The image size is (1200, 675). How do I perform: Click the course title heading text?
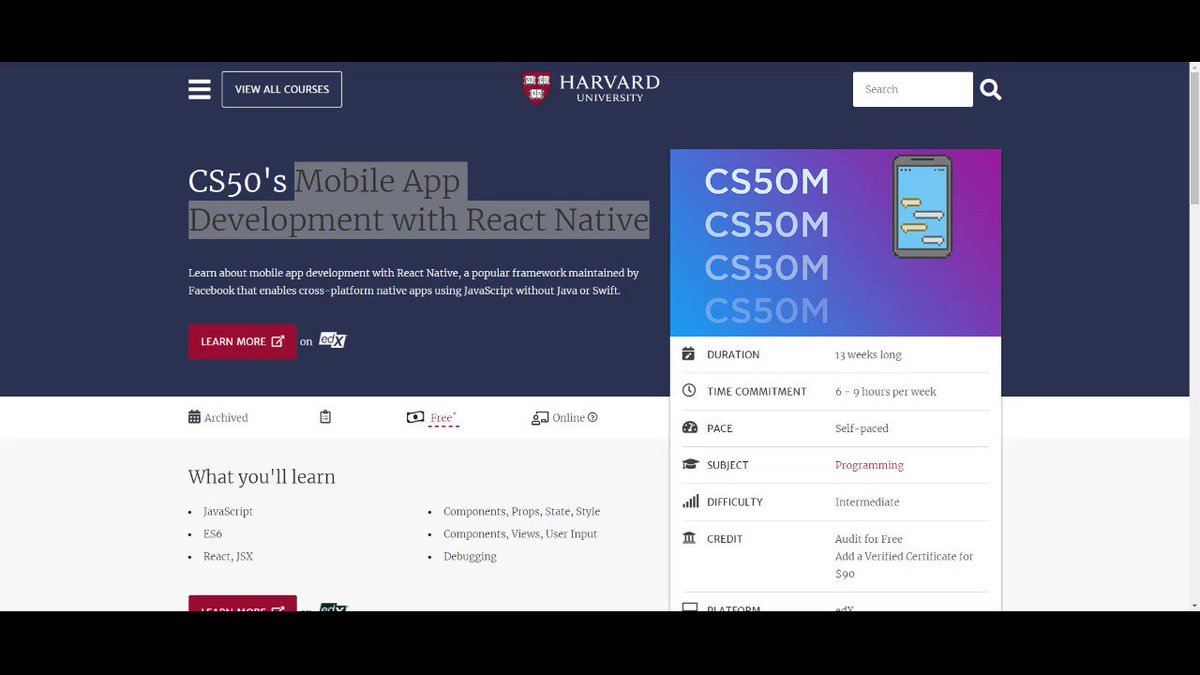[x=418, y=200]
